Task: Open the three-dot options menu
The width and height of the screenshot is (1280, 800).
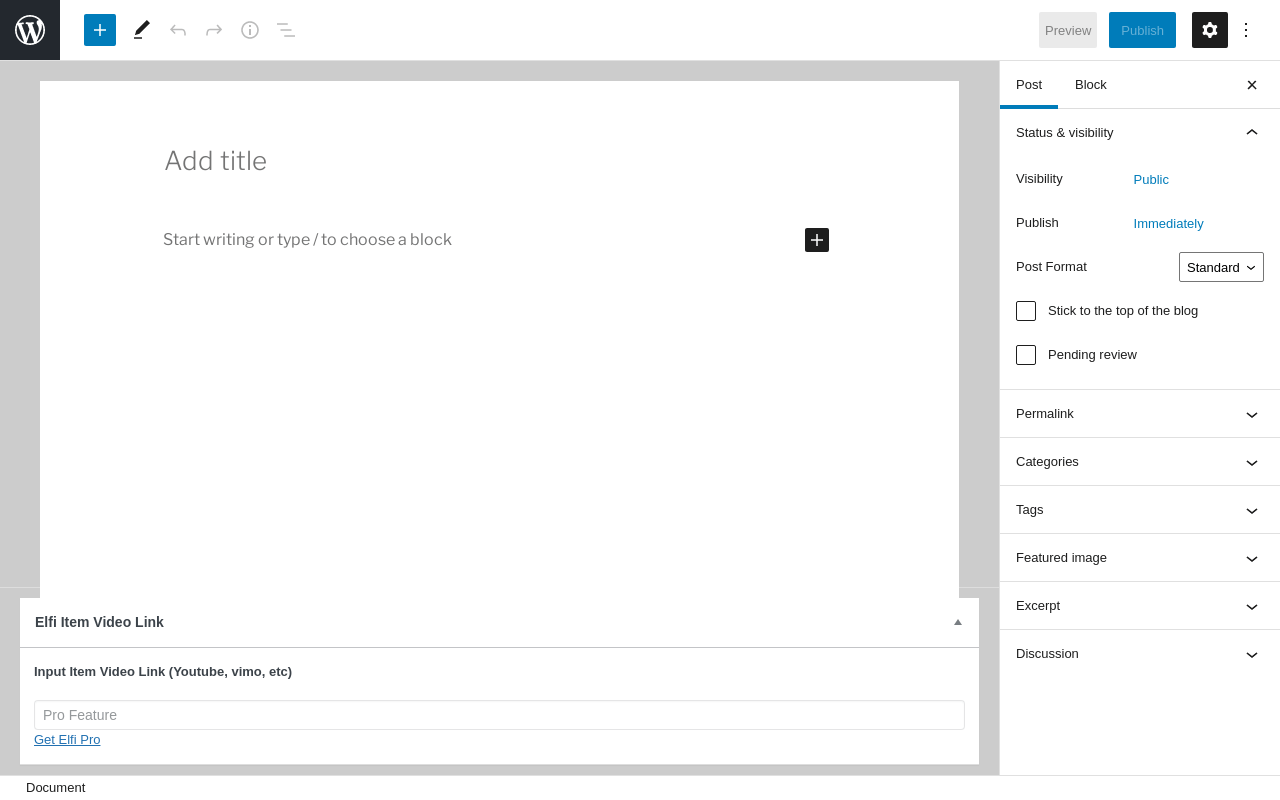Action: click(x=1246, y=30)
